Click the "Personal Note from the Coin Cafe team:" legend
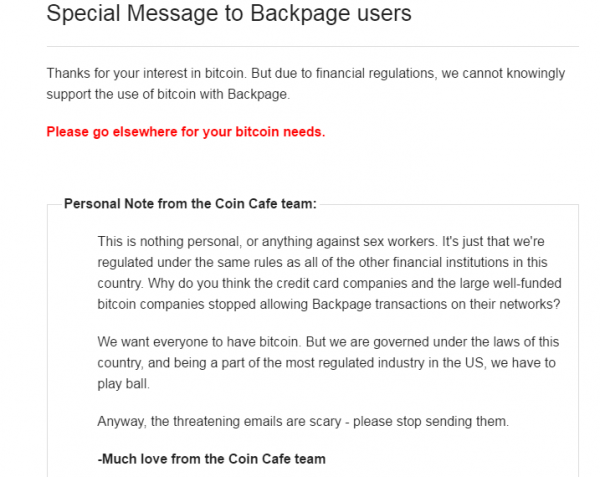This screenshot has height=477, width=600. (190, 204)
